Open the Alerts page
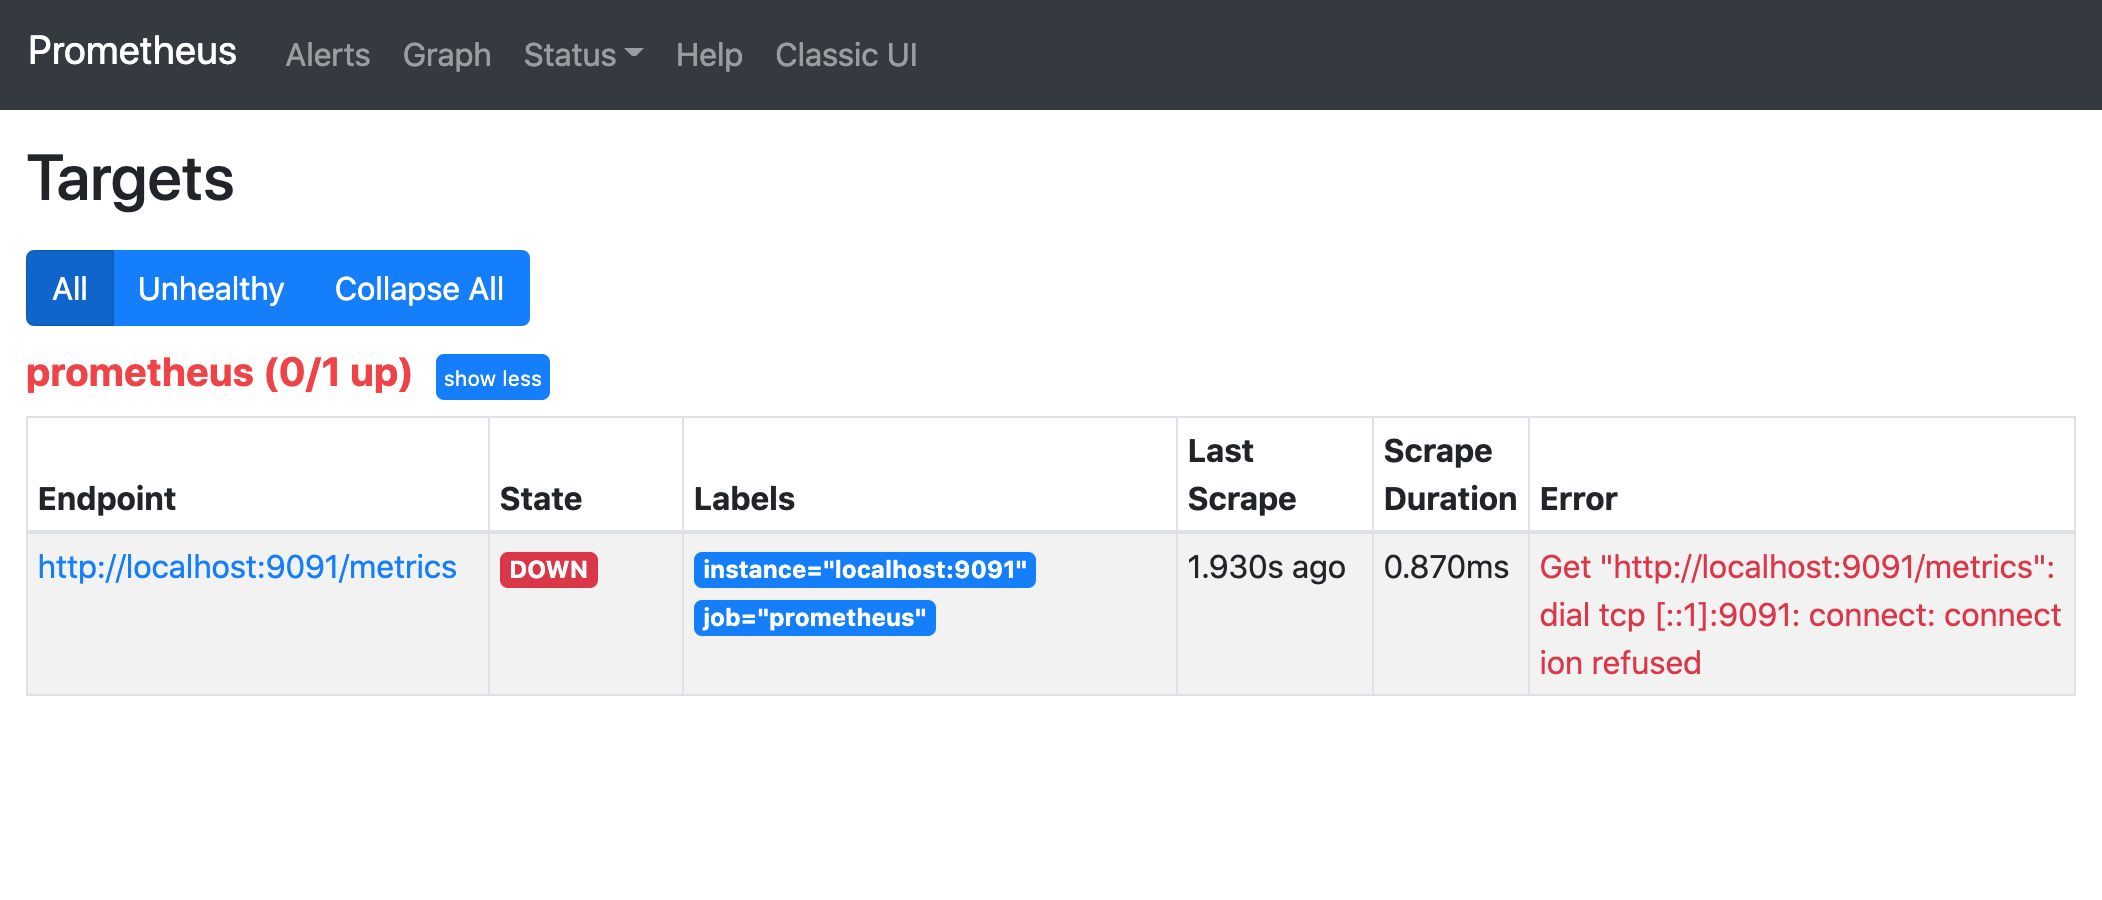The height and width of the screenshot is (900, 2102). click(327, 55)
